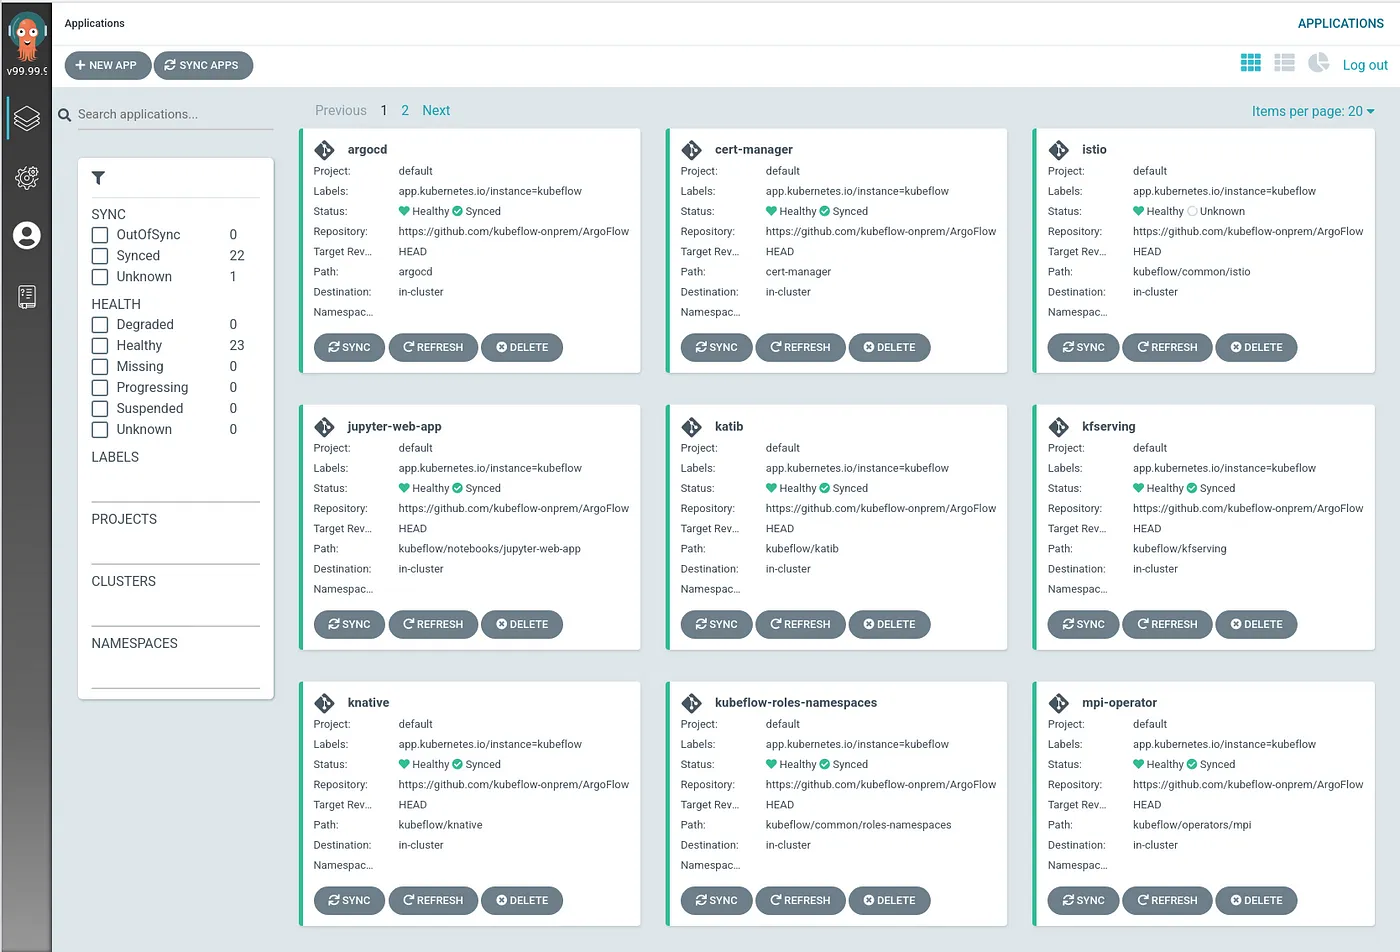1400x952 pixels.
Task: Switch to summary pie chart view
Action: [1319, 63]
